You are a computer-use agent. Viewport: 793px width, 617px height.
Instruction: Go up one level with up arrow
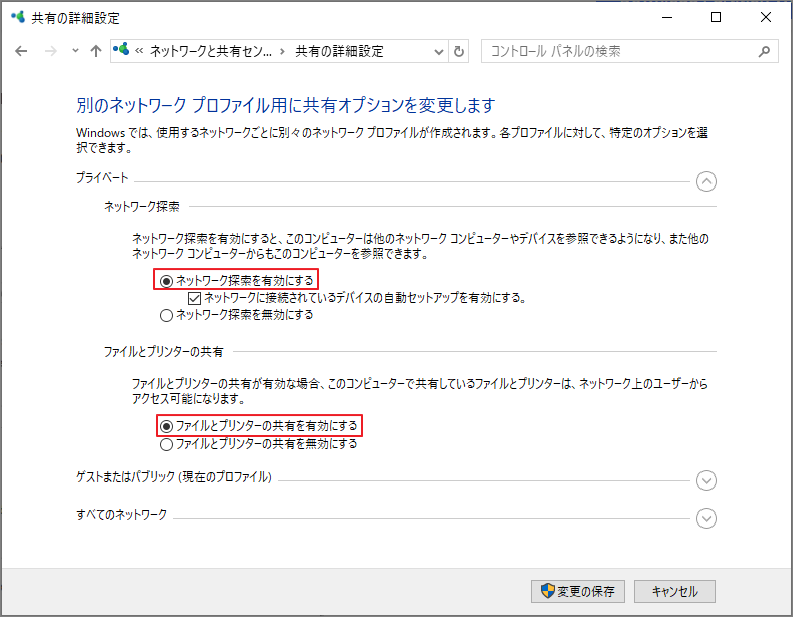(x=96, y=51)
